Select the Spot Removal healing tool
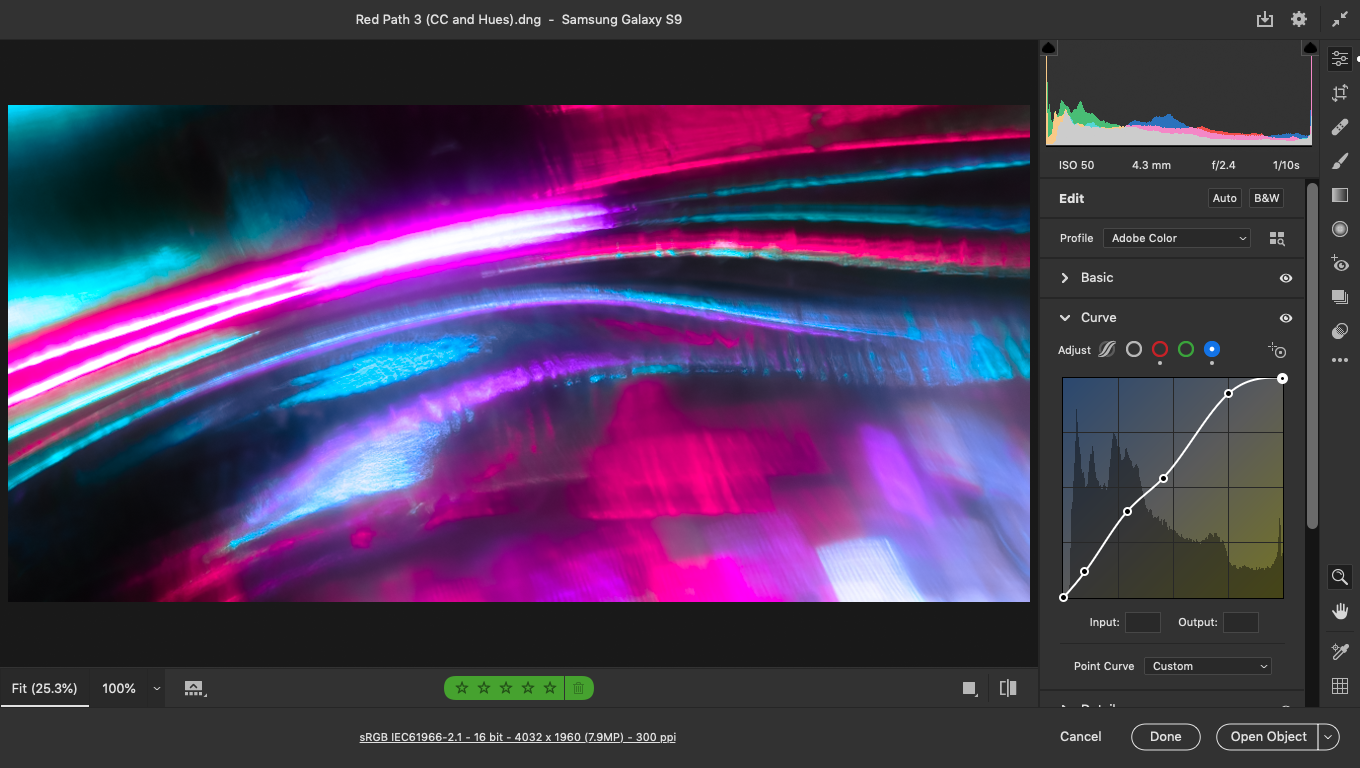 point(1340,127)
